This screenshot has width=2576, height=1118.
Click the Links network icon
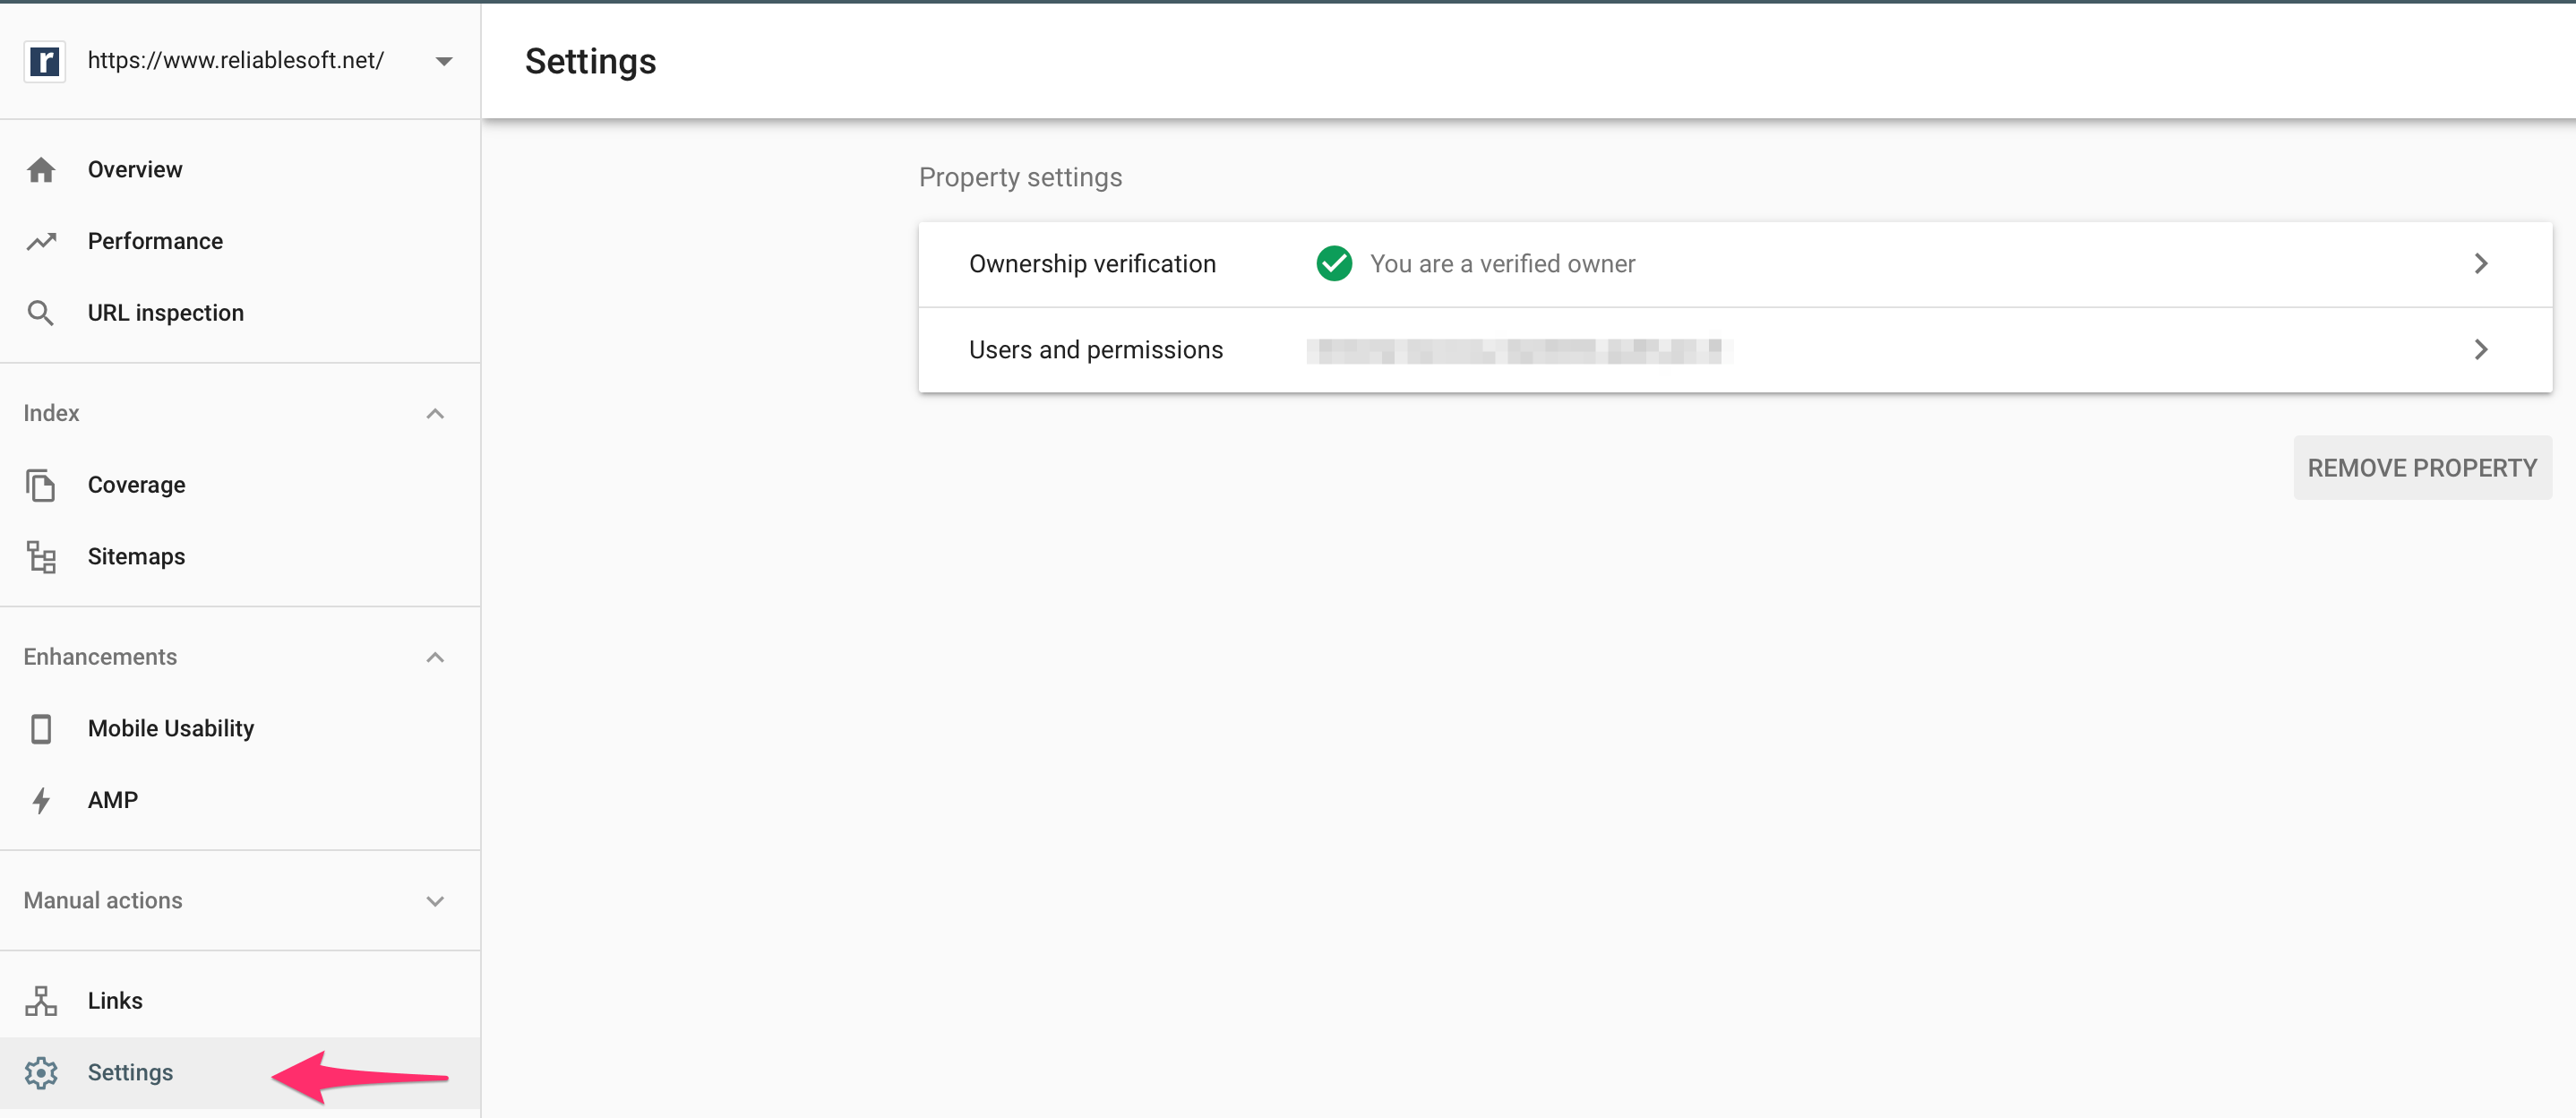tap(41, 1001)
